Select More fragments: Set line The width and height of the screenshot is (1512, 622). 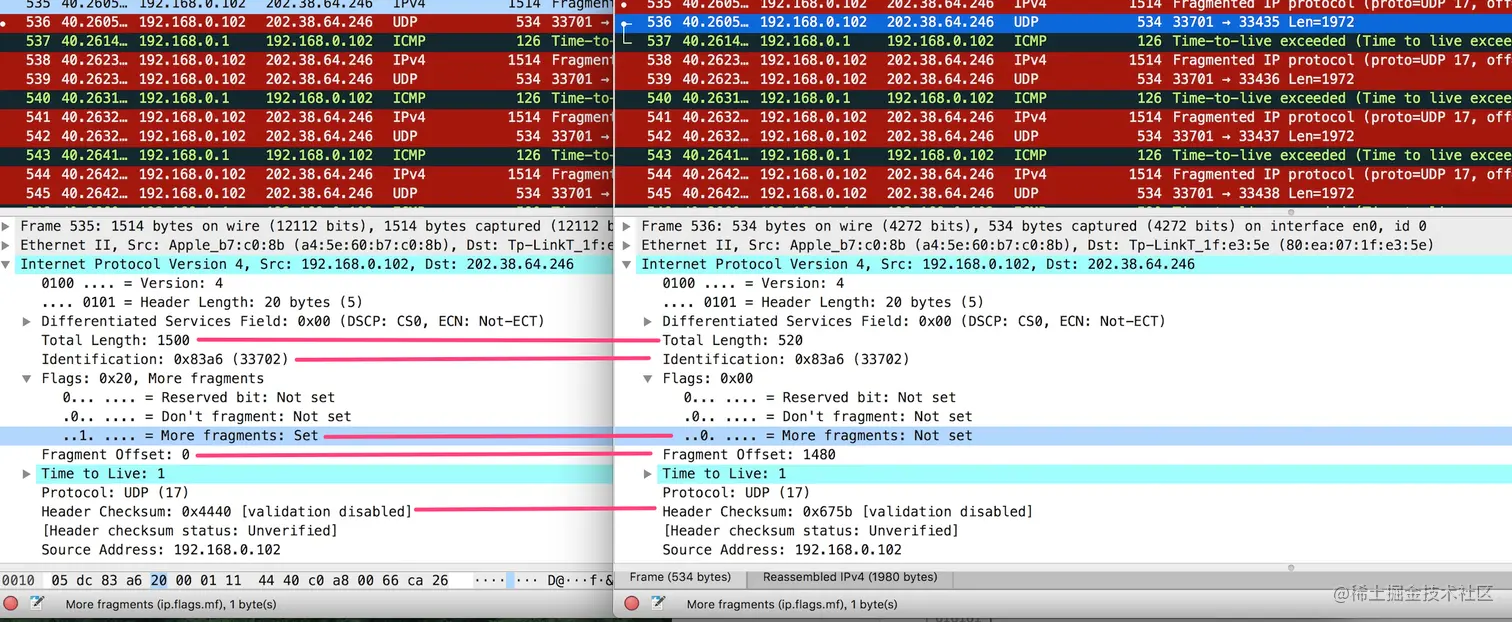190,435
